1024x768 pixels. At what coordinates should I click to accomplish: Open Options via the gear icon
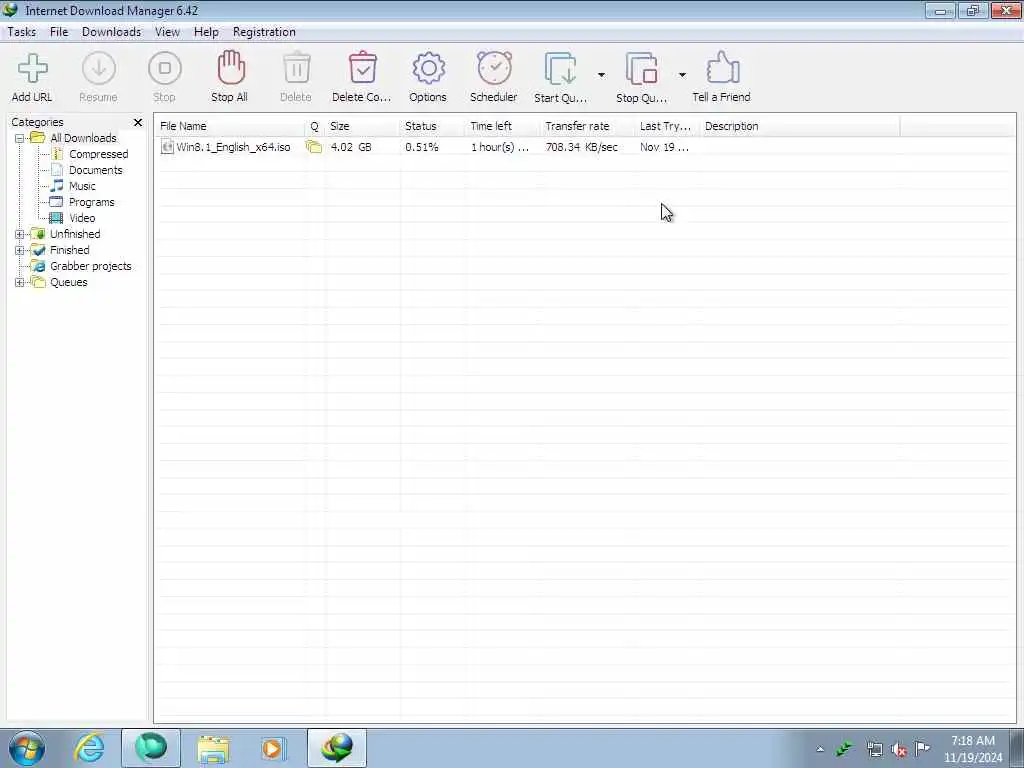click(428, 69)
